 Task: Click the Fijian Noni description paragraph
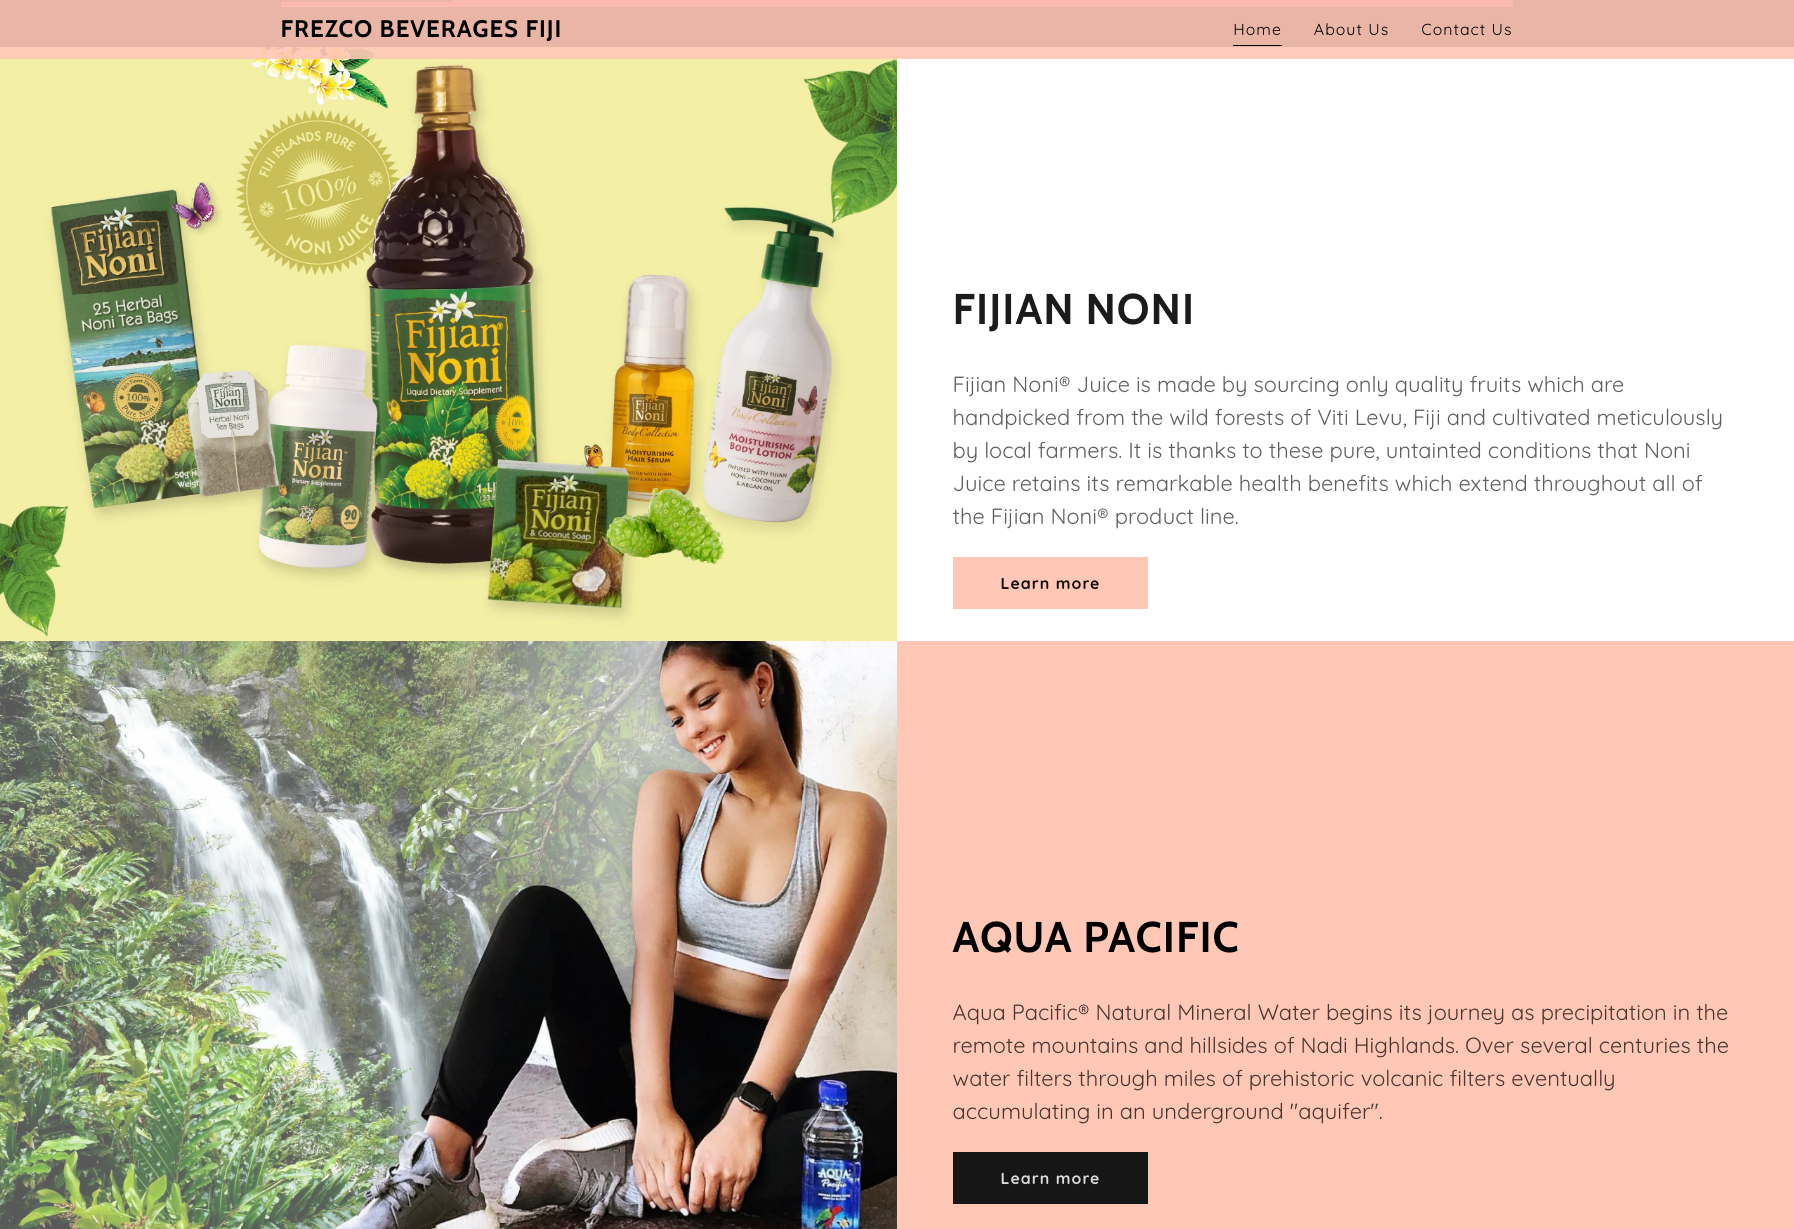[1337, 451]
